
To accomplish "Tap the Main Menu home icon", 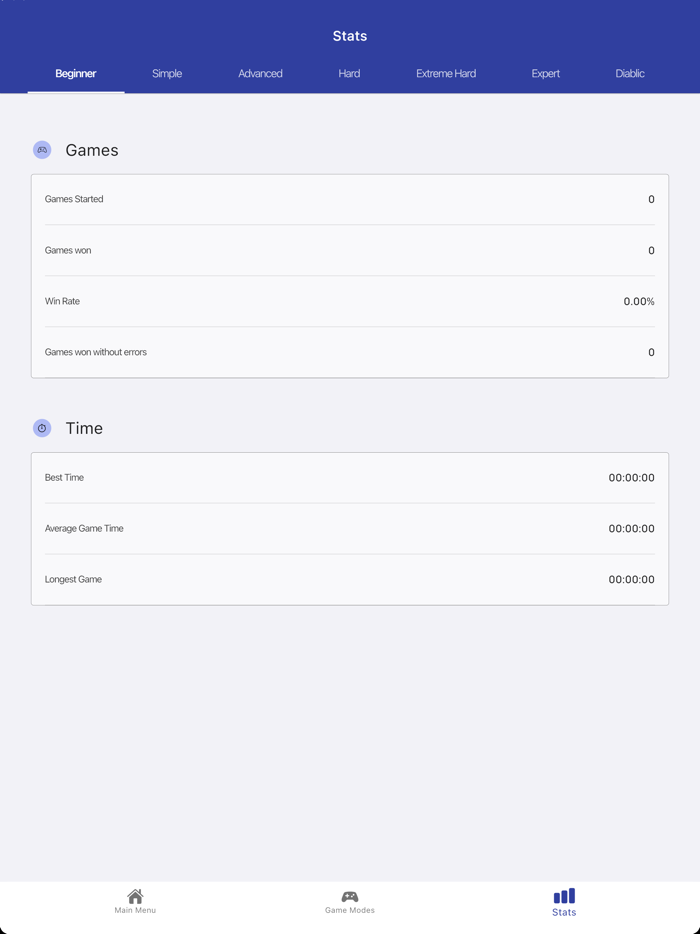I will click(x=135, y=895).
